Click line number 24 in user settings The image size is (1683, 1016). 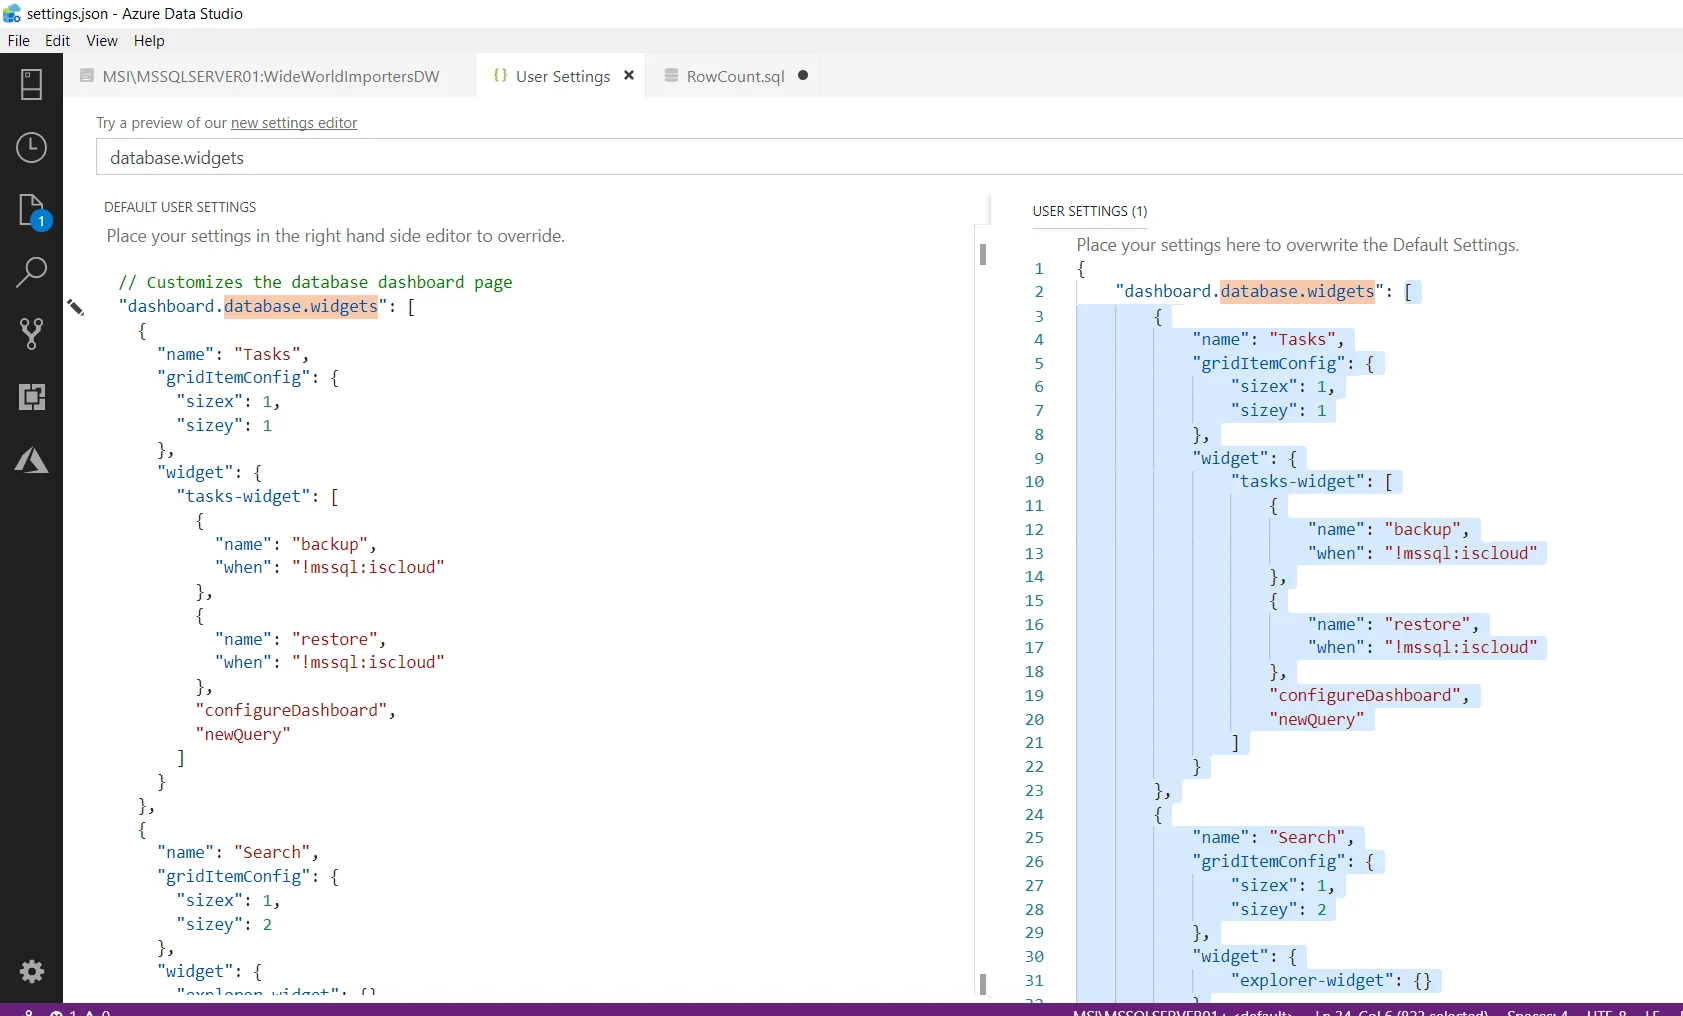(1034, 815)
